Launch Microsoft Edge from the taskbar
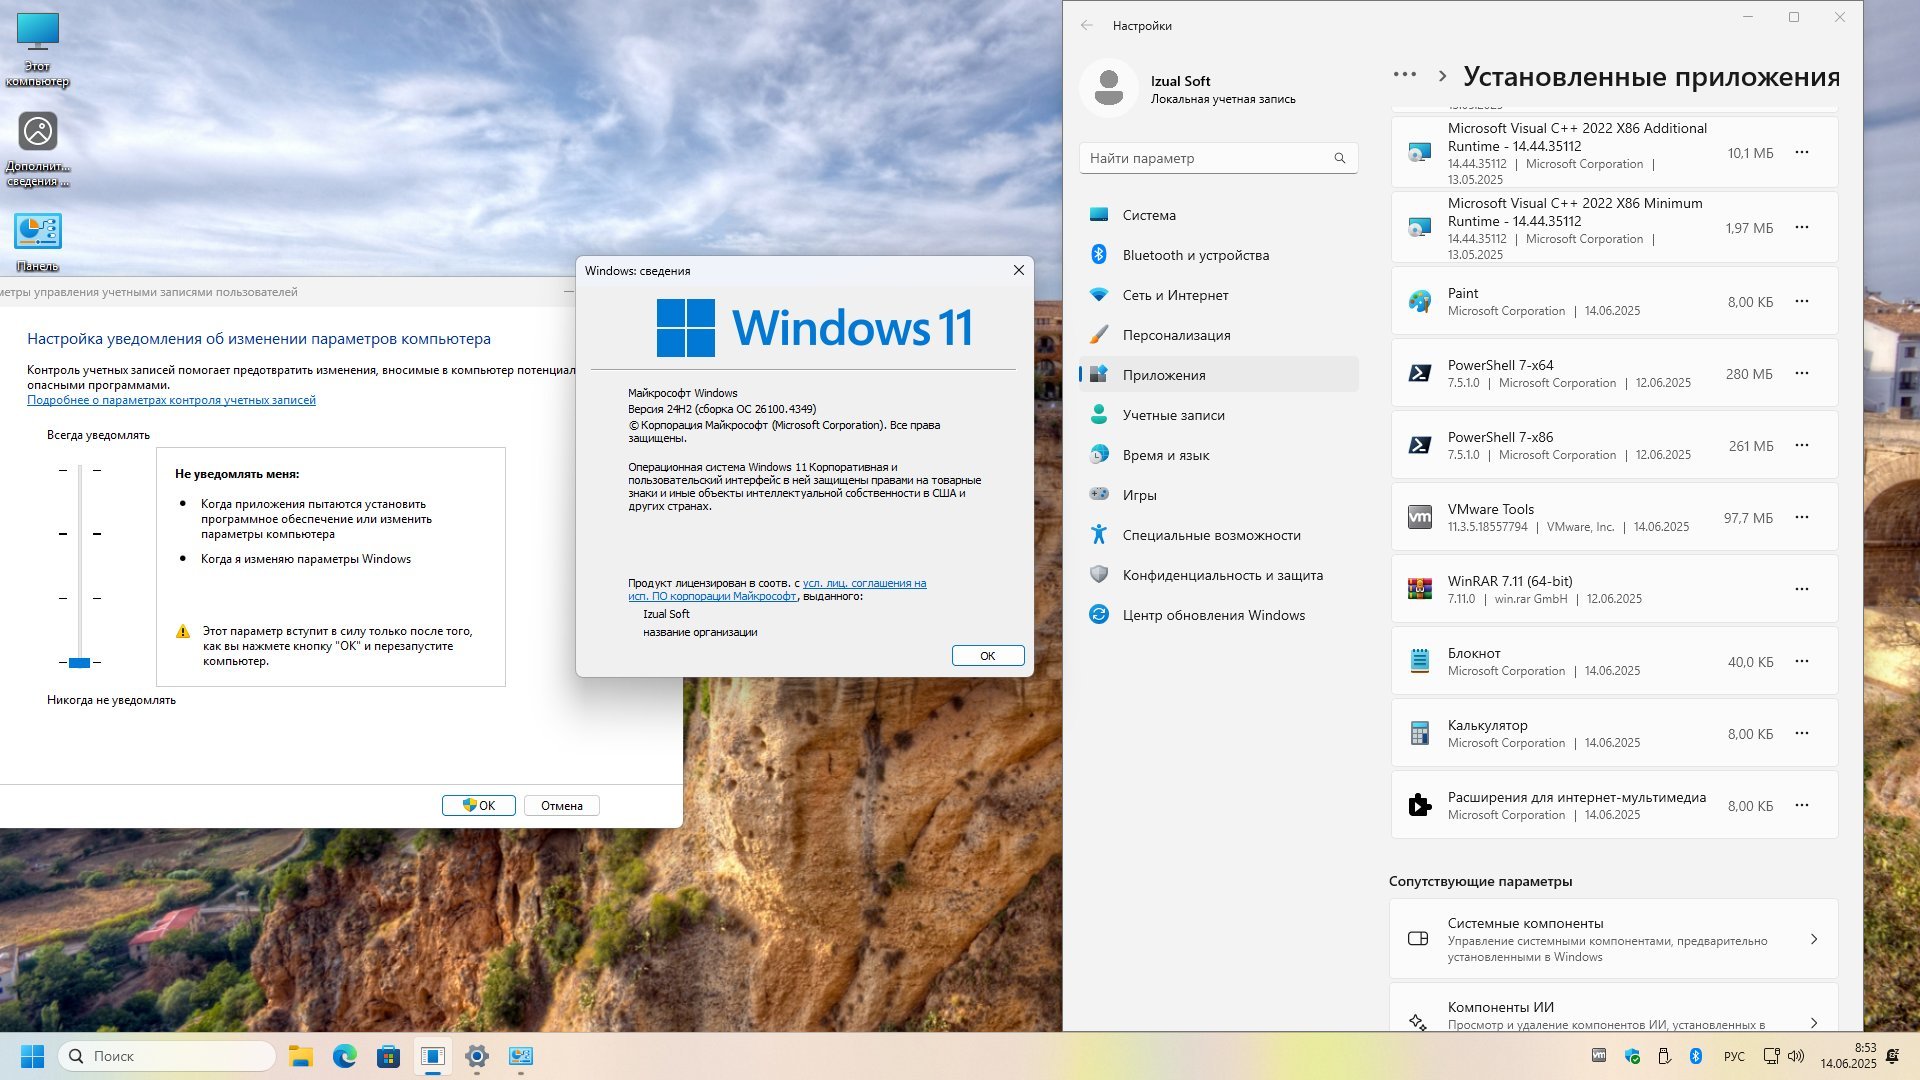The image size is (1920, 1080). click(344, 1056)
